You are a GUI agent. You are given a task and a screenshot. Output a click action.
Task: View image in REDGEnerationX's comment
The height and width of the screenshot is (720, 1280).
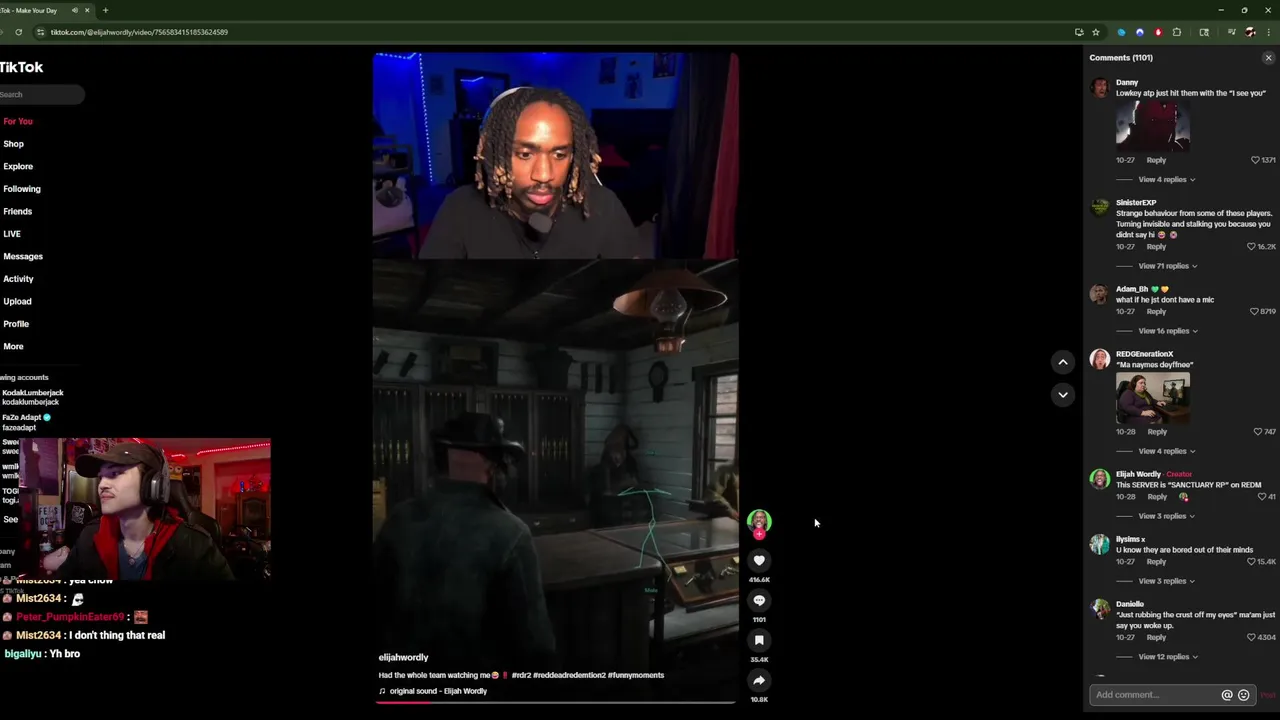click(x=1153, y=398)
